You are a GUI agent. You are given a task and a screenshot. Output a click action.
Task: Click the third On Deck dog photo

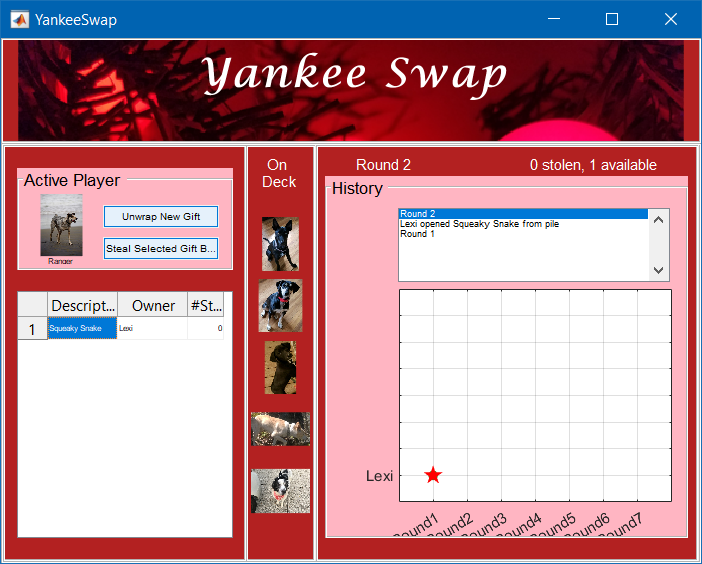tap(280, 367)
